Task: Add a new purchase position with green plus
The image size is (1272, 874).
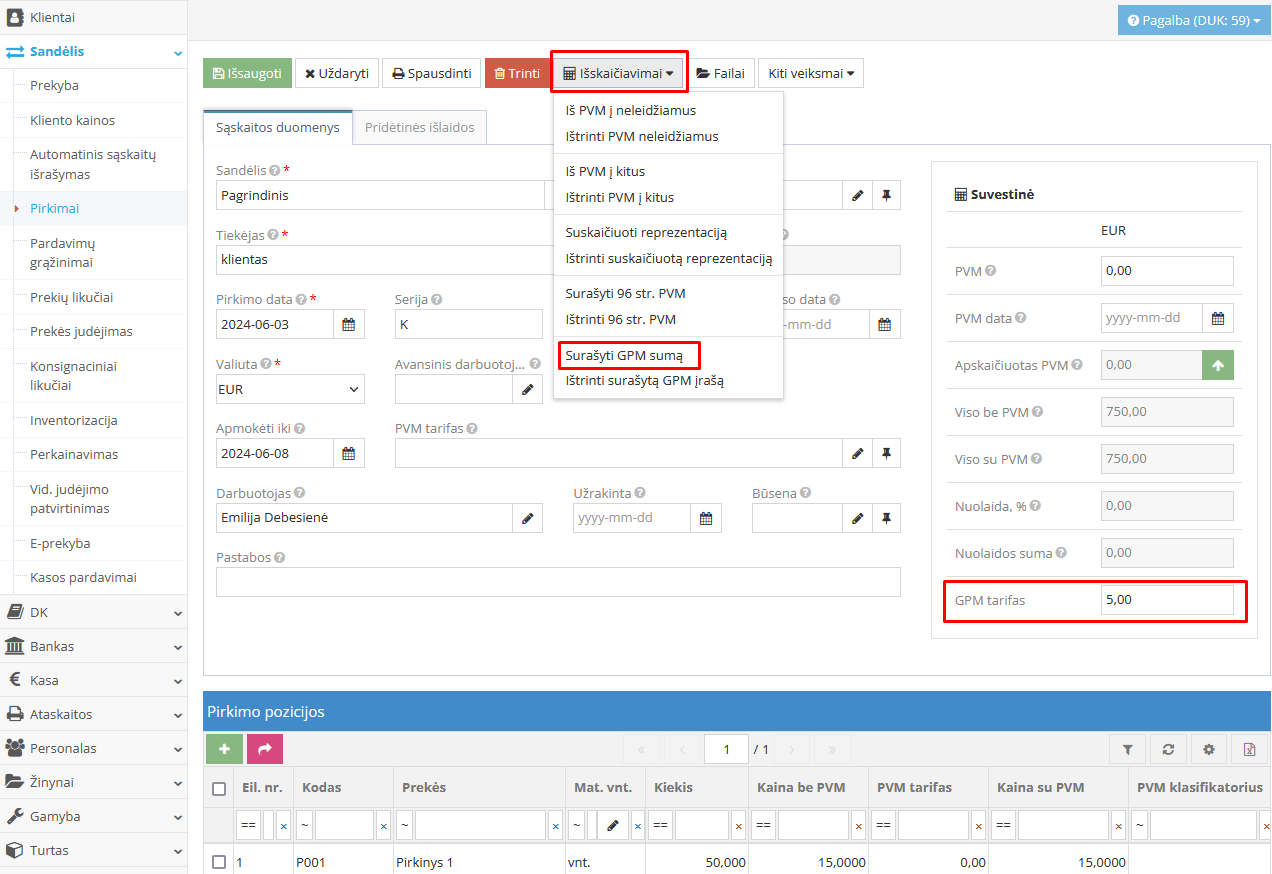Action: tap(224, 749)
